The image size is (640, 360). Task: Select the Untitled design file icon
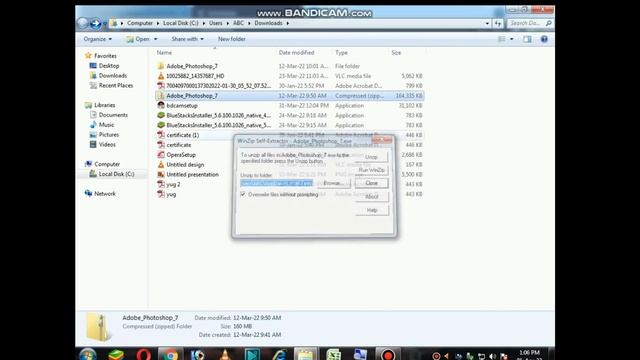pyautogui.click(x=161, y=164)
